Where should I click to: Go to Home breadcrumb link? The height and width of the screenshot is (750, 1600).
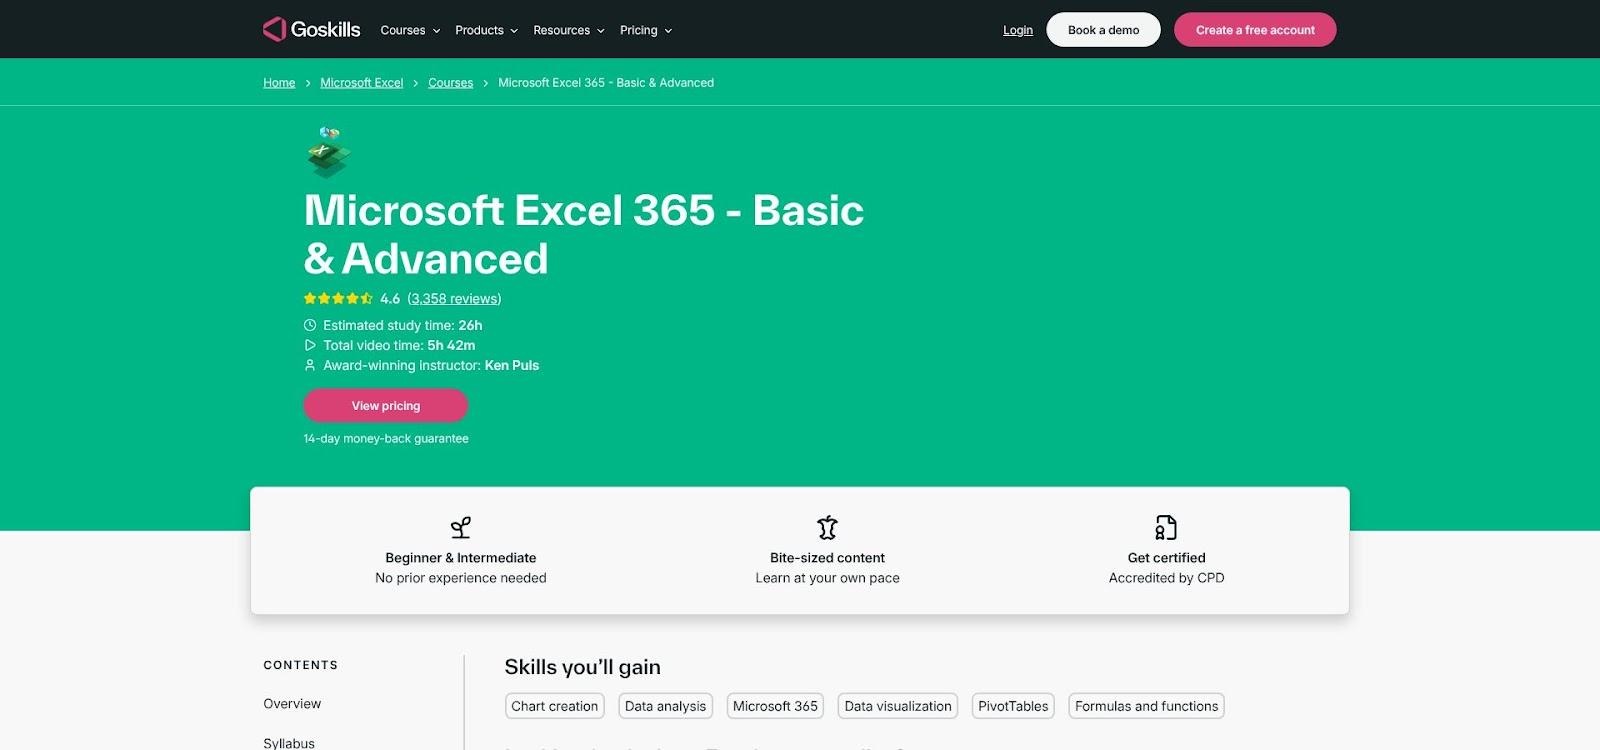point(279,83)
